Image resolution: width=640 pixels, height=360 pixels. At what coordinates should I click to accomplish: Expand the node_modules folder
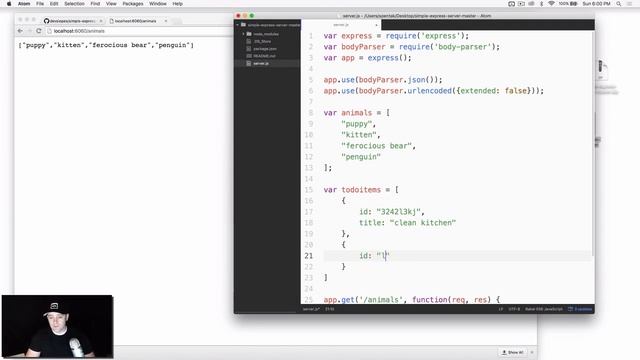tap(244, 34)
